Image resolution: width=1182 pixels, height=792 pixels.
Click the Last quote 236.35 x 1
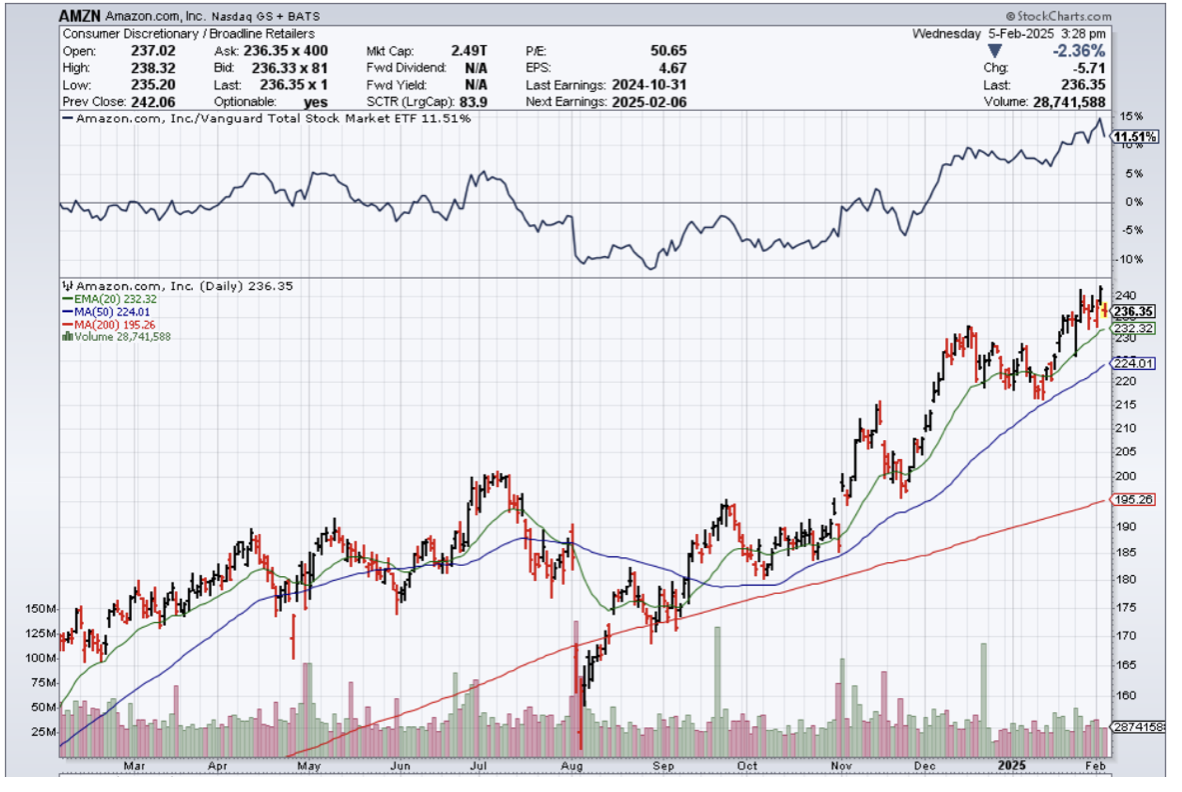[294, 85]
